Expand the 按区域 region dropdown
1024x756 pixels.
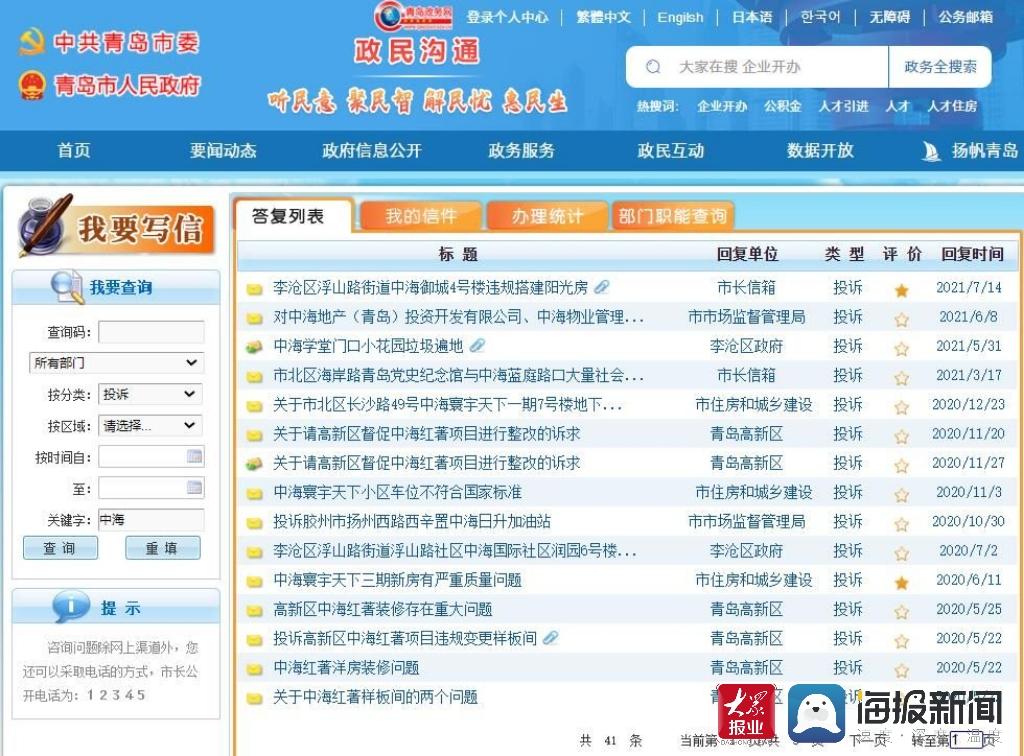click(152, 426)
